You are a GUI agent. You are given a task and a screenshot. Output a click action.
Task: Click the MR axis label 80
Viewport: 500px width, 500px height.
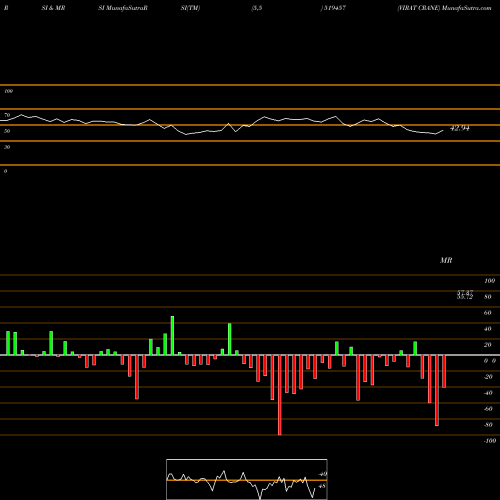pyautogui.click(x=488, y=297)
